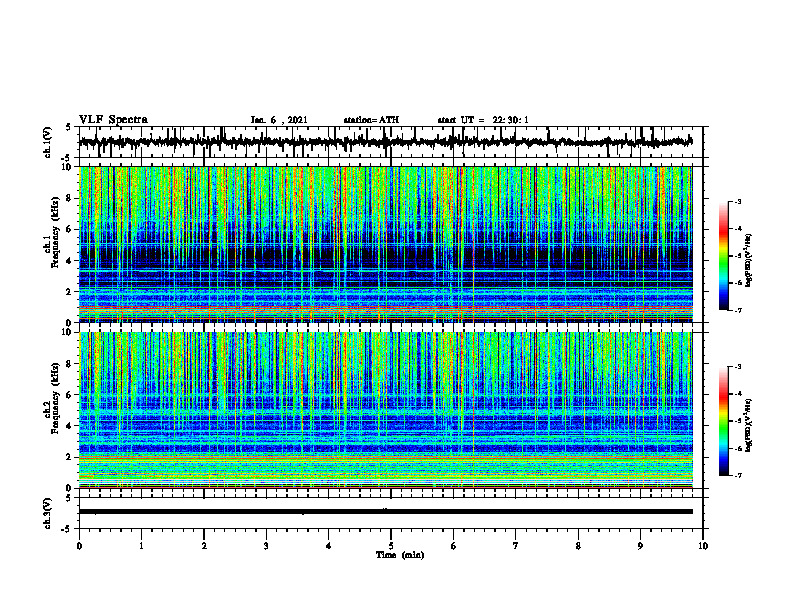Click time axis tick label "3"
The image size is (792, 612).
[x=266, y=546]
